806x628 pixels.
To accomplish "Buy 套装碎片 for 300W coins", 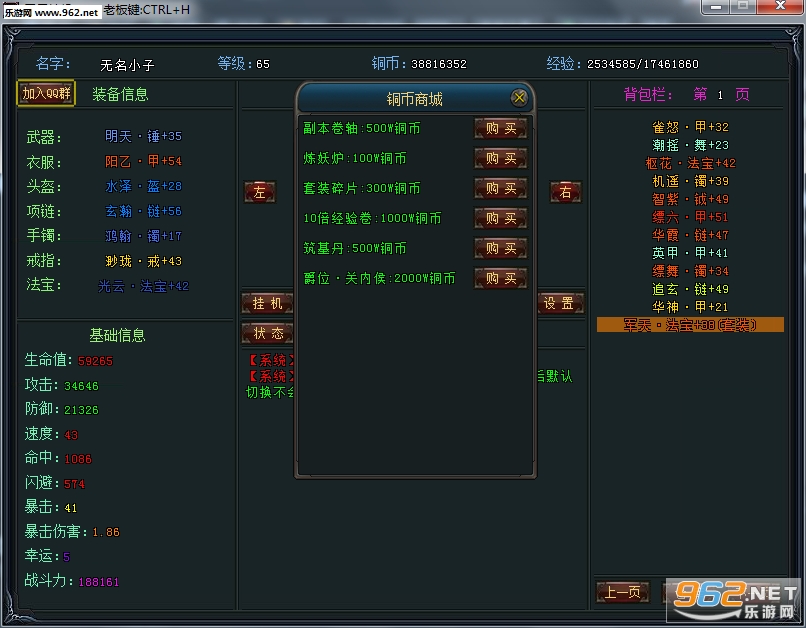I will pos(500,188).
